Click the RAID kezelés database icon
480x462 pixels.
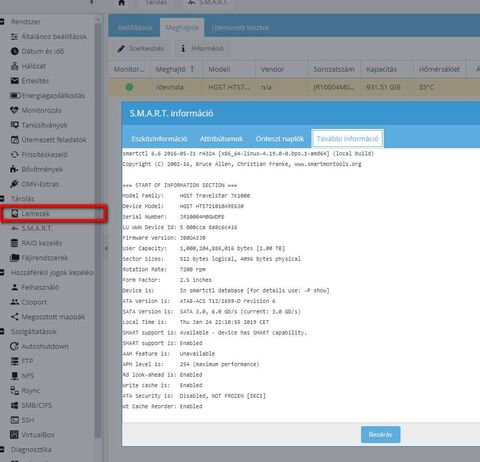click(14, 243)
